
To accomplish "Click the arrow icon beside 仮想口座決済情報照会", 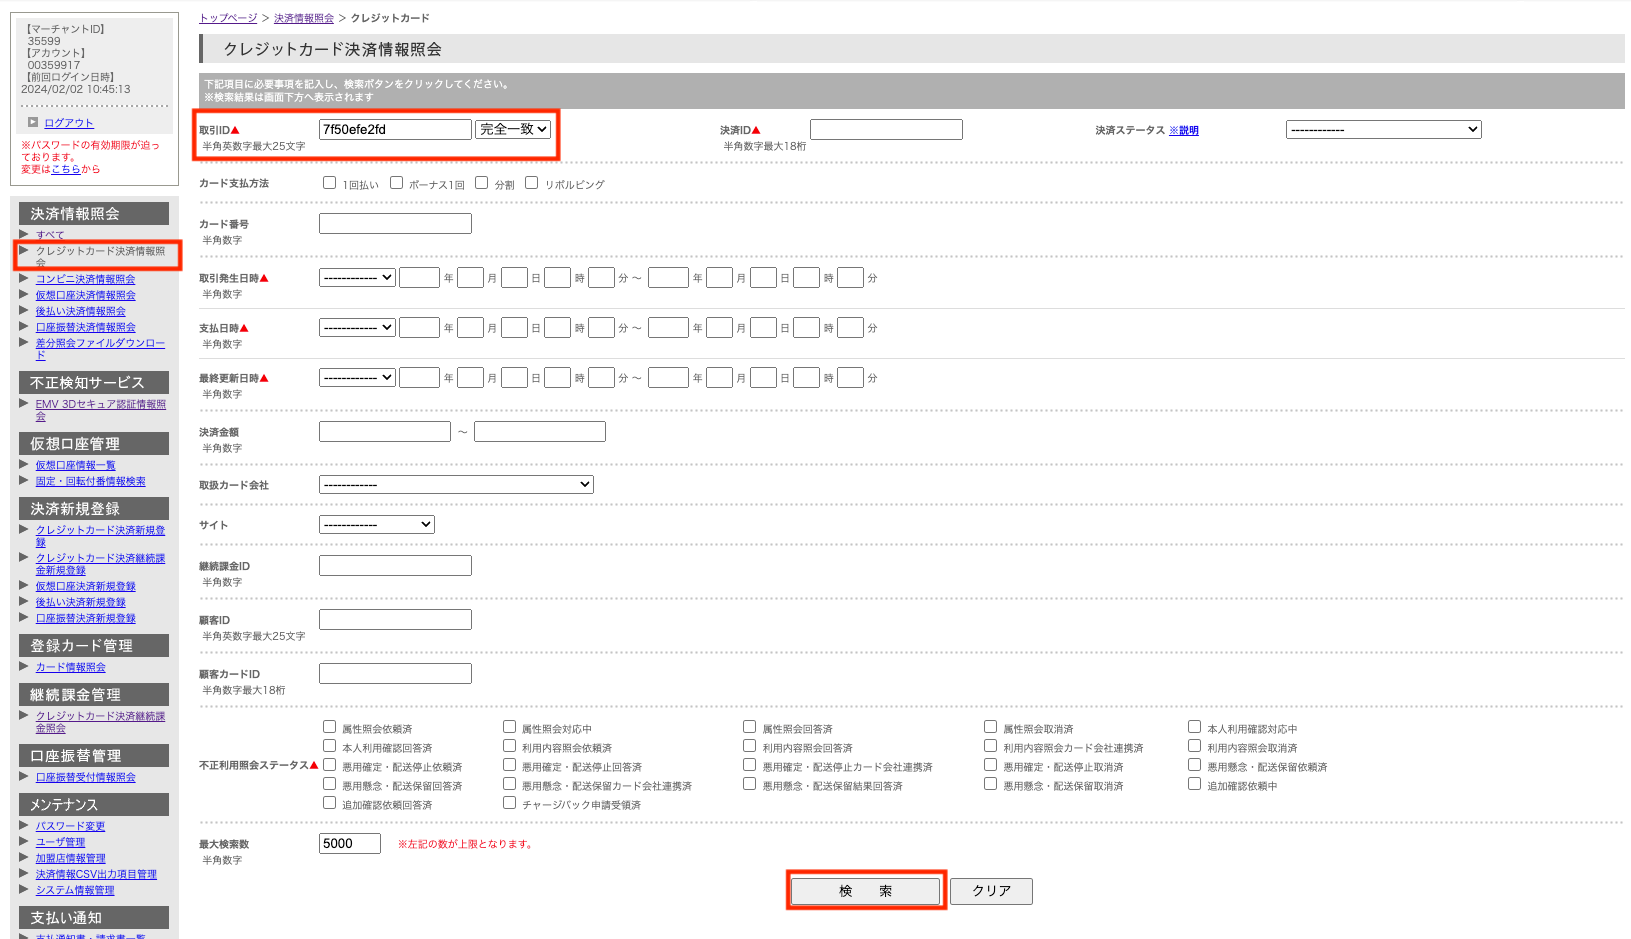I will pos(24,294).
